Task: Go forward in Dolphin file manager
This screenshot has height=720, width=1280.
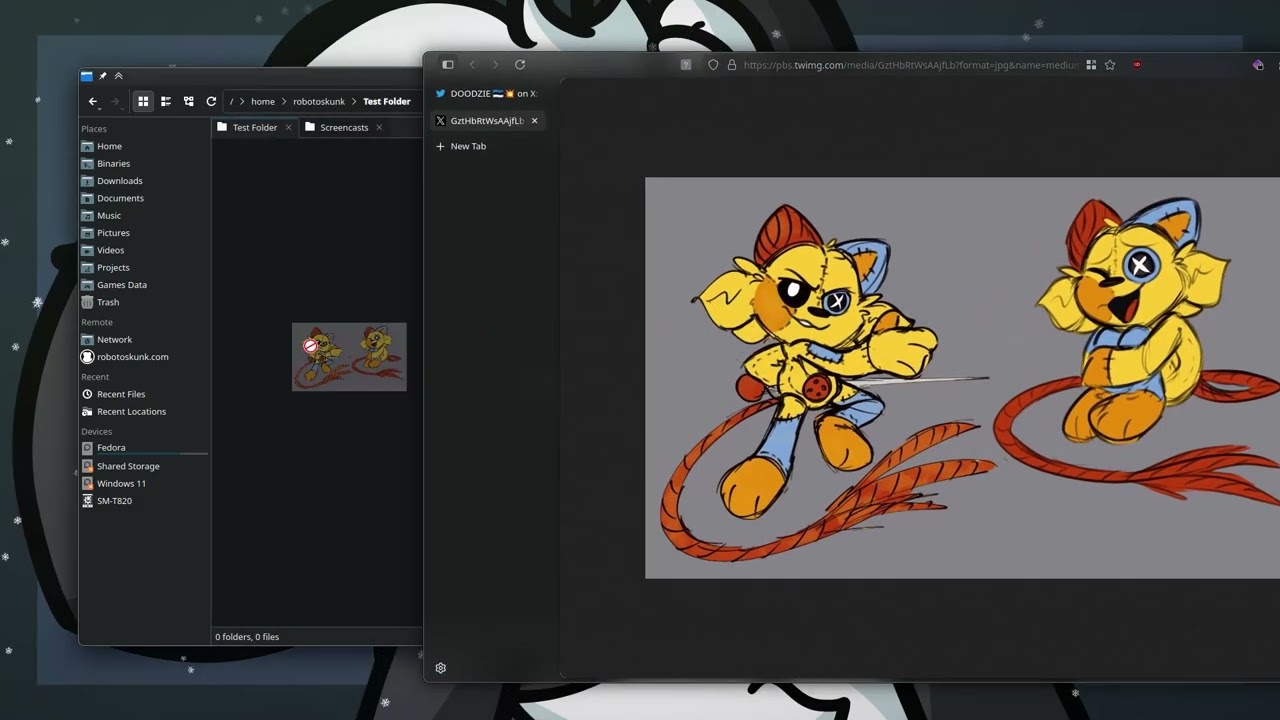Action: click(115, 101)
